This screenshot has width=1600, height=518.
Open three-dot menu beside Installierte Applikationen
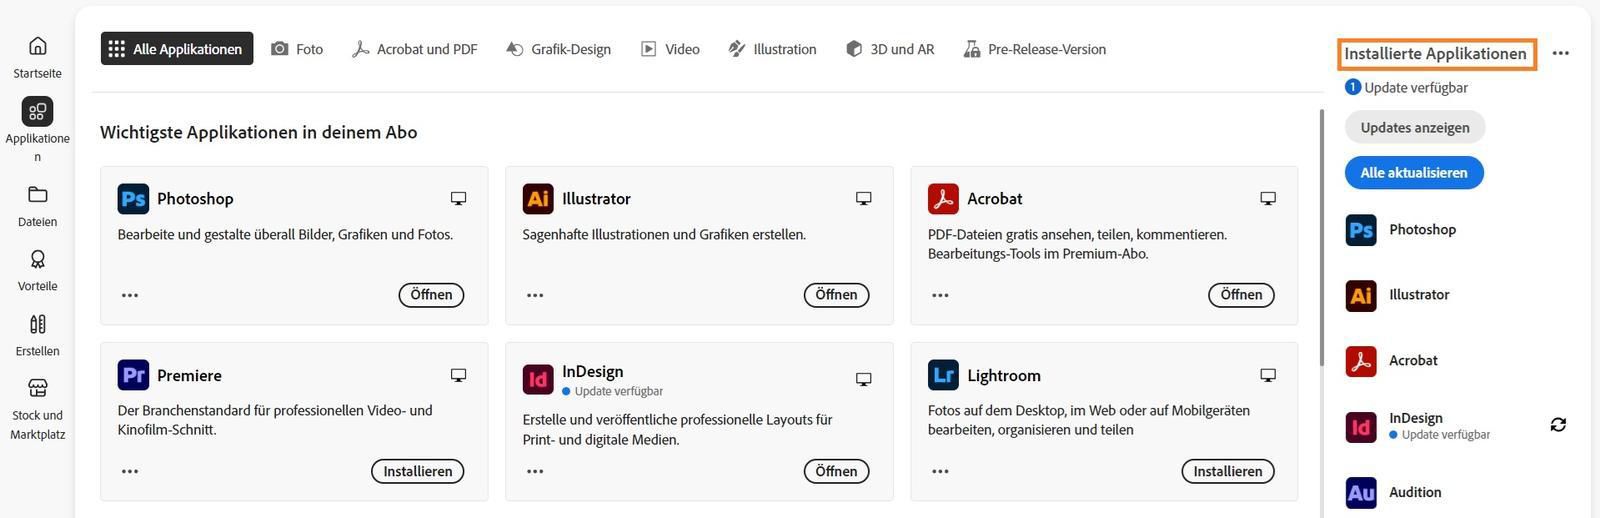(x=1561, y=53)
